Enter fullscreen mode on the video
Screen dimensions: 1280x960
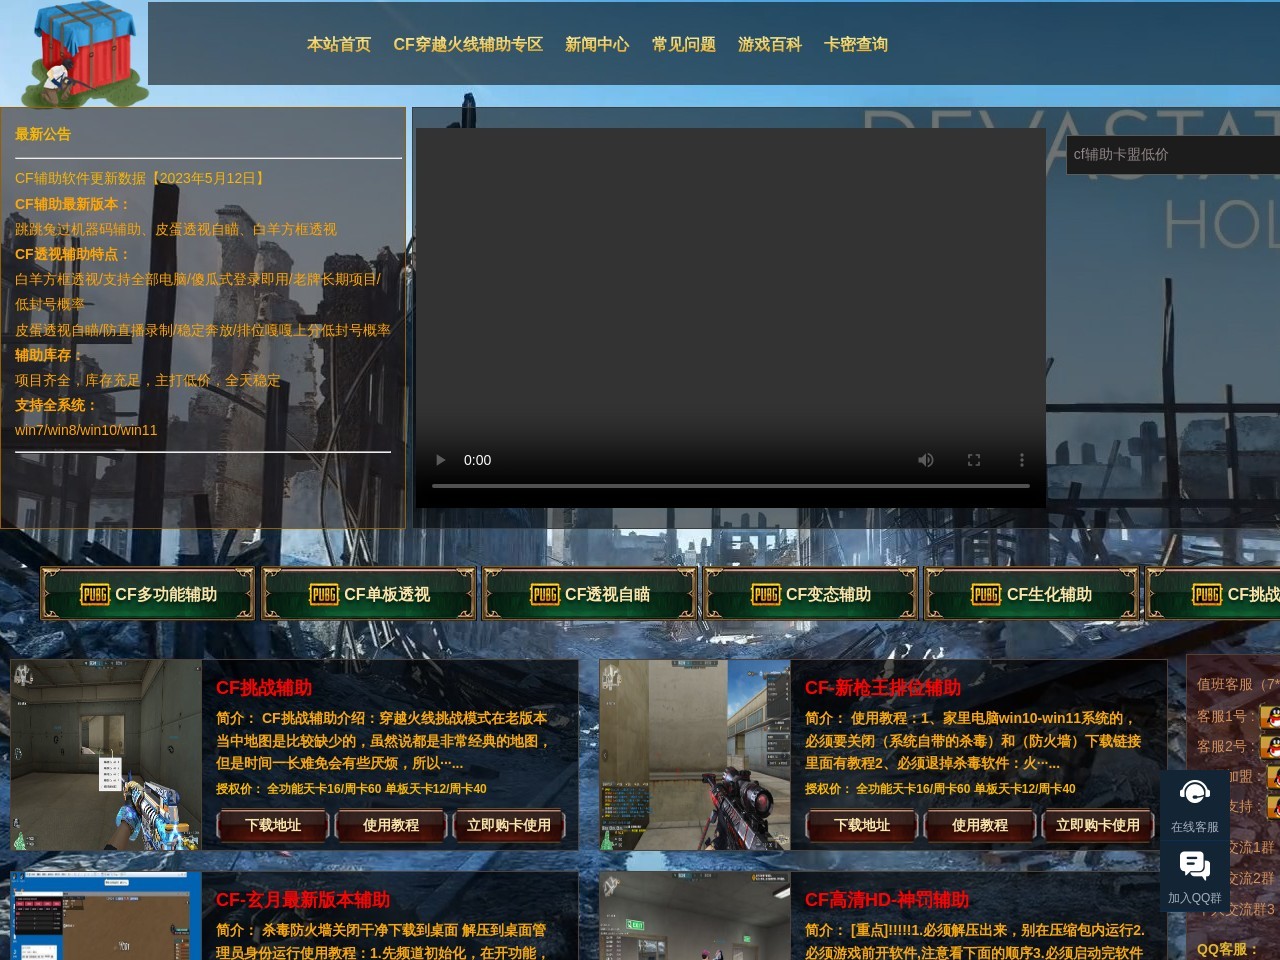[x=974, y=460]
